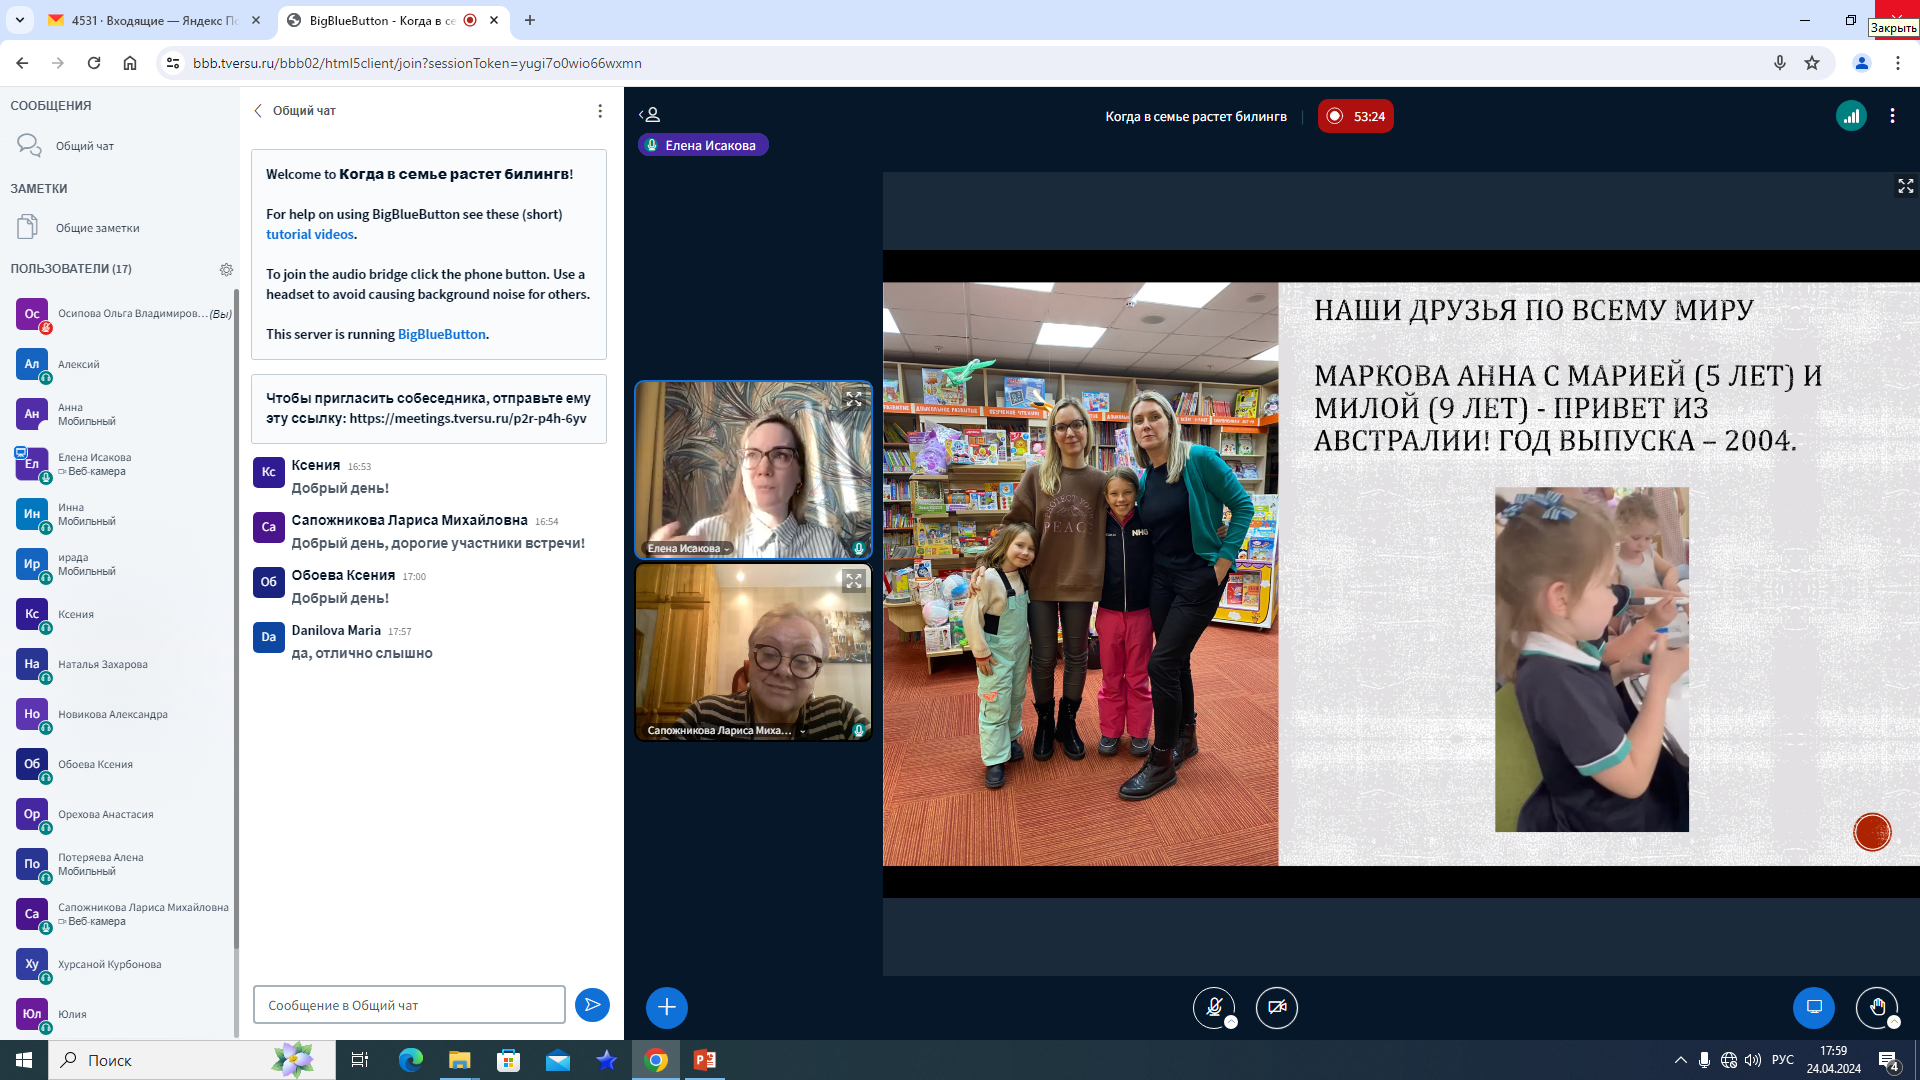Raise hand using the hand icon
Image resolution: width=1920 pixels, height=1080 pixels.
point(1876,1007)
